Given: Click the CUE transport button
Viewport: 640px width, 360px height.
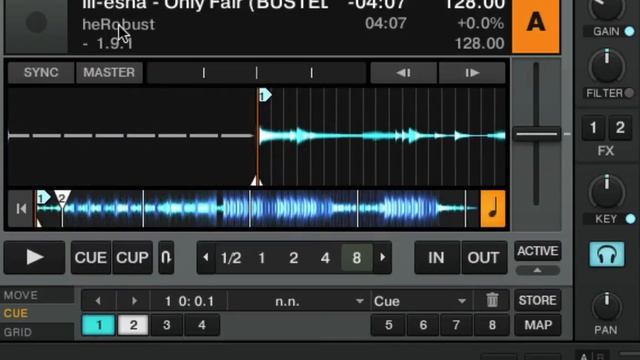Looking at the screenshot, I should pos(91,258).
